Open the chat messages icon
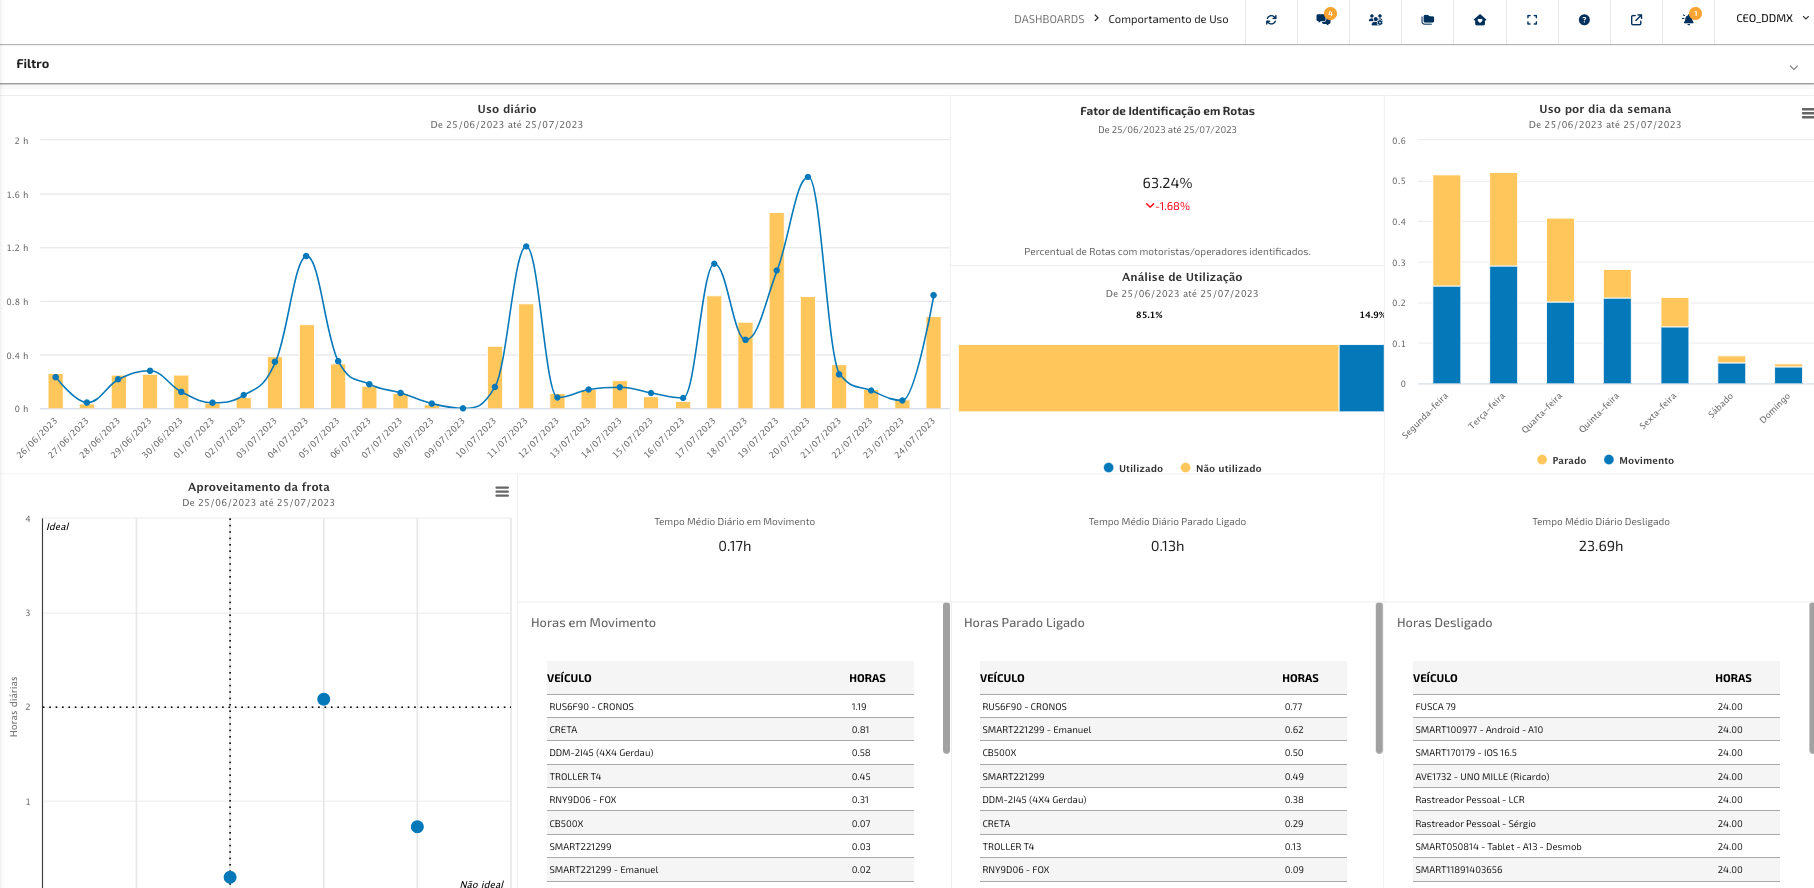Image resolution: width=1814 pixels, height=888 pixels. click(1324, 19)
